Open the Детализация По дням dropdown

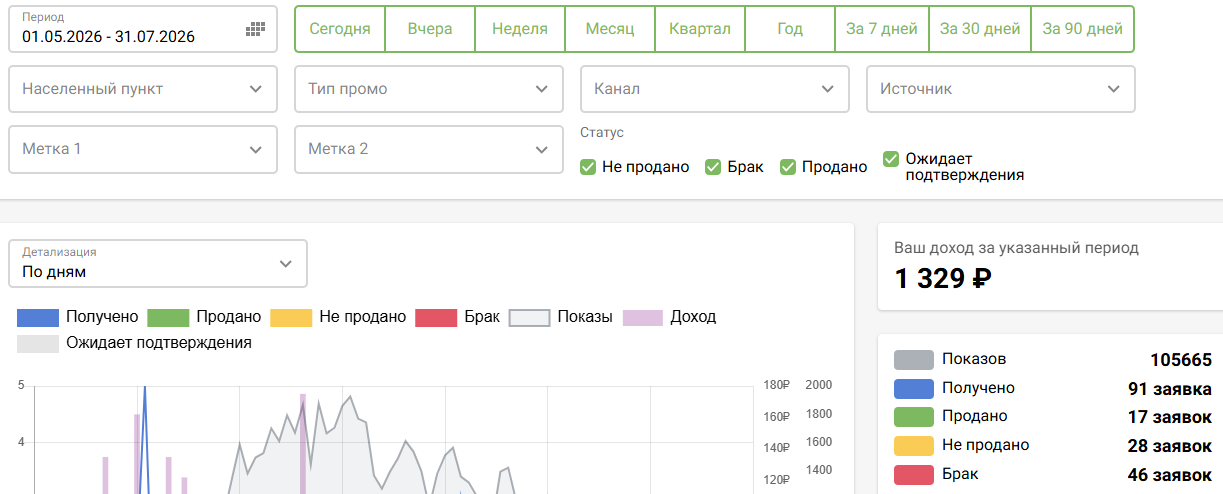[158, 263]
